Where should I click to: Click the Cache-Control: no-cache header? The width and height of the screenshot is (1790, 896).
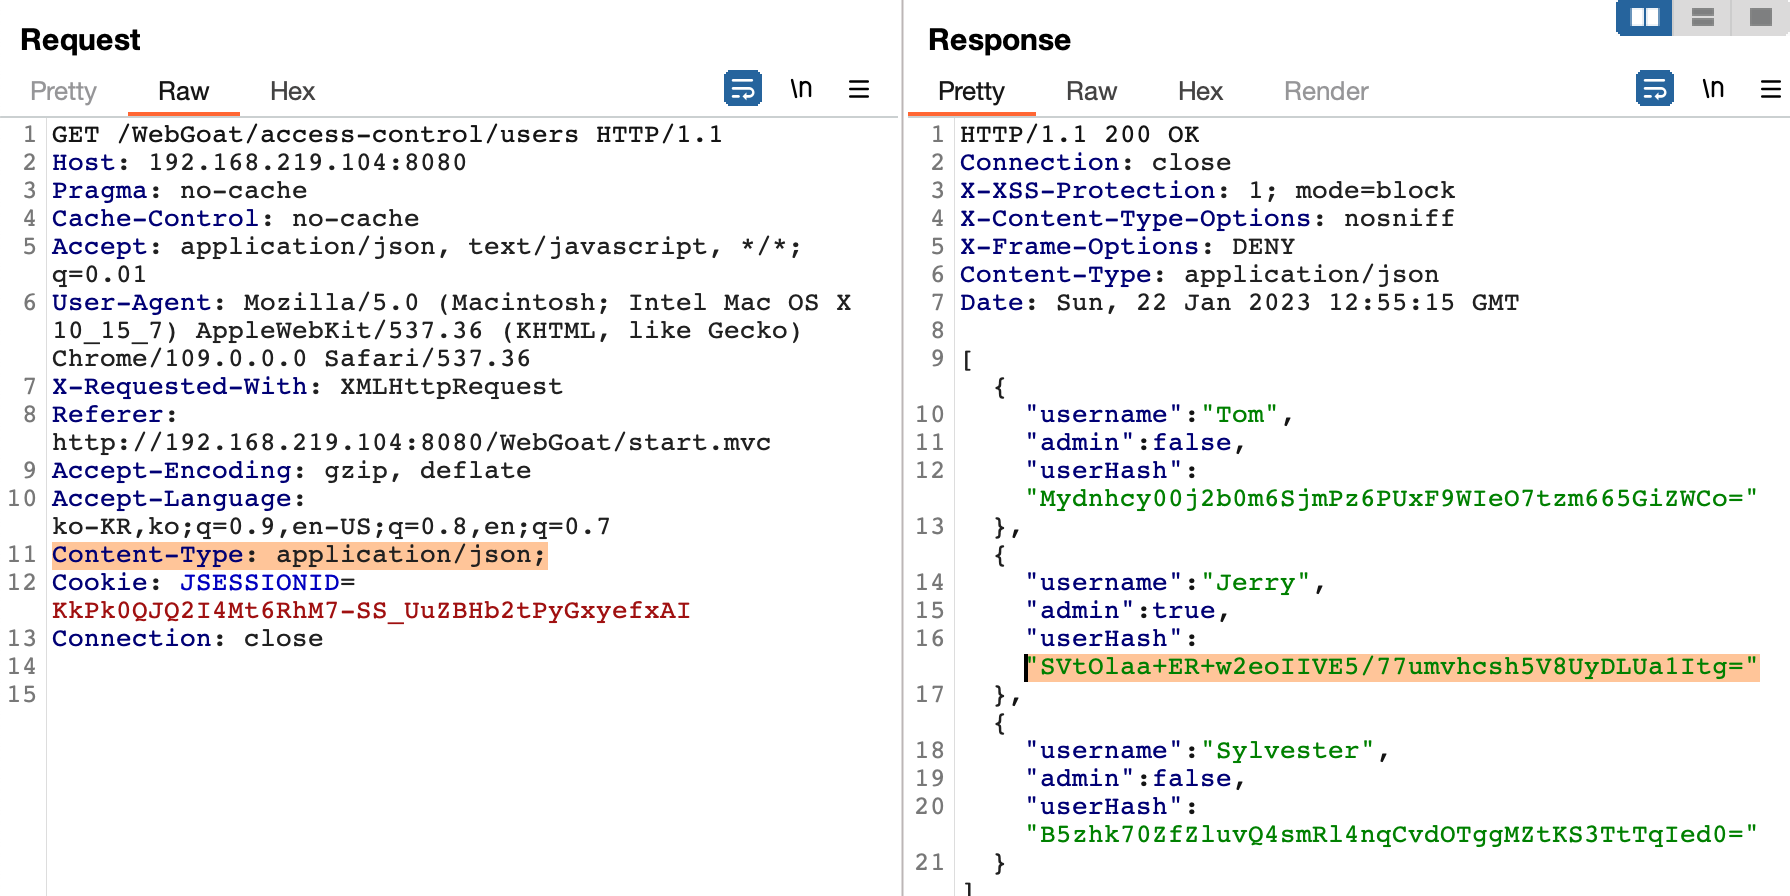click(235, 218)
